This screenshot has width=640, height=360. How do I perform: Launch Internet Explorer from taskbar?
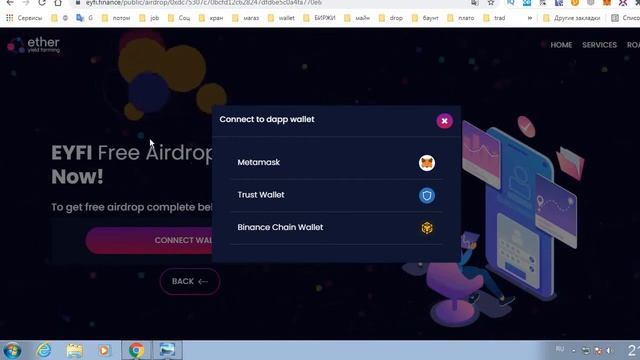(44, 350)
